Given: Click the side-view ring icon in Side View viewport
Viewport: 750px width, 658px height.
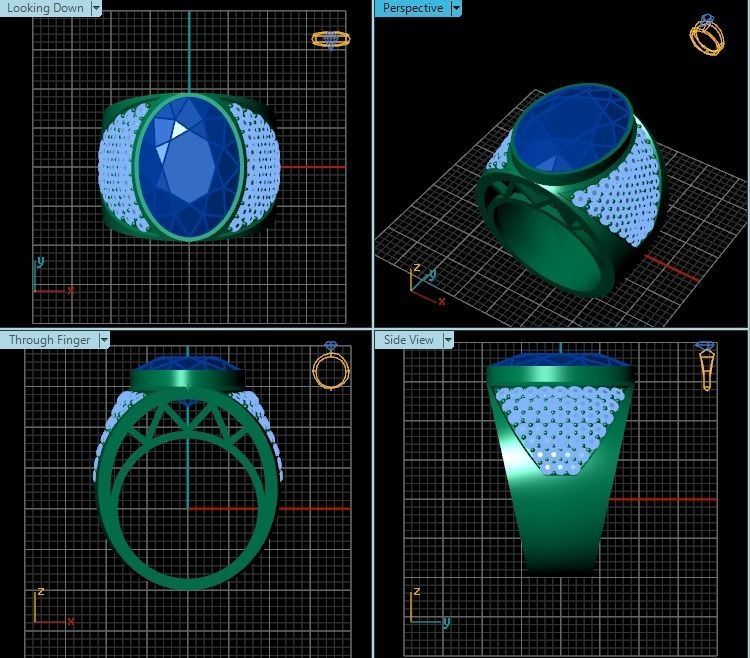Looking at the screenshot, I should (x=706, y=365).
